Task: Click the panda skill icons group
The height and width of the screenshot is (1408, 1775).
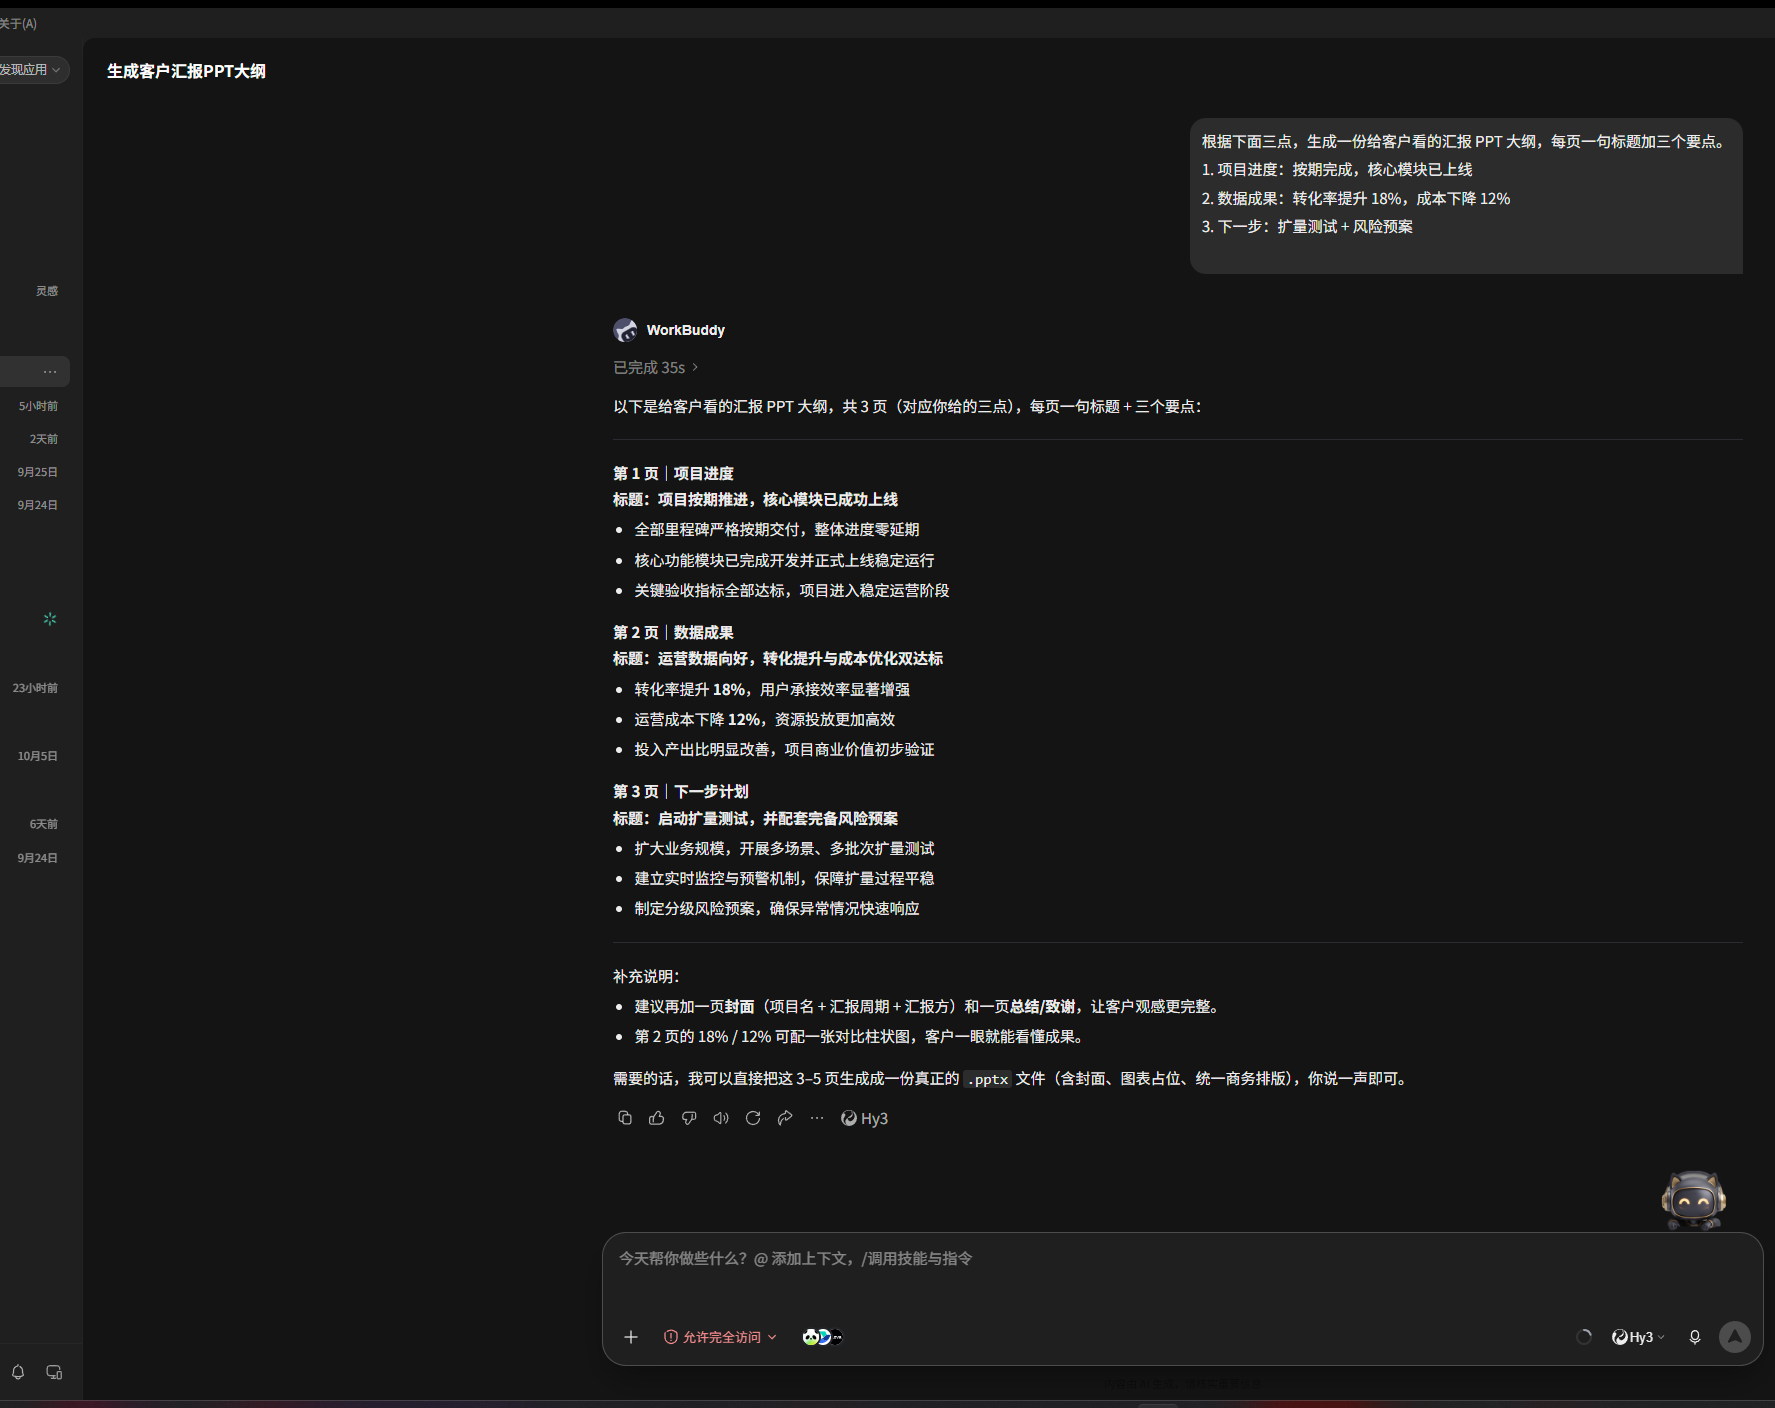Action: 822,1337
